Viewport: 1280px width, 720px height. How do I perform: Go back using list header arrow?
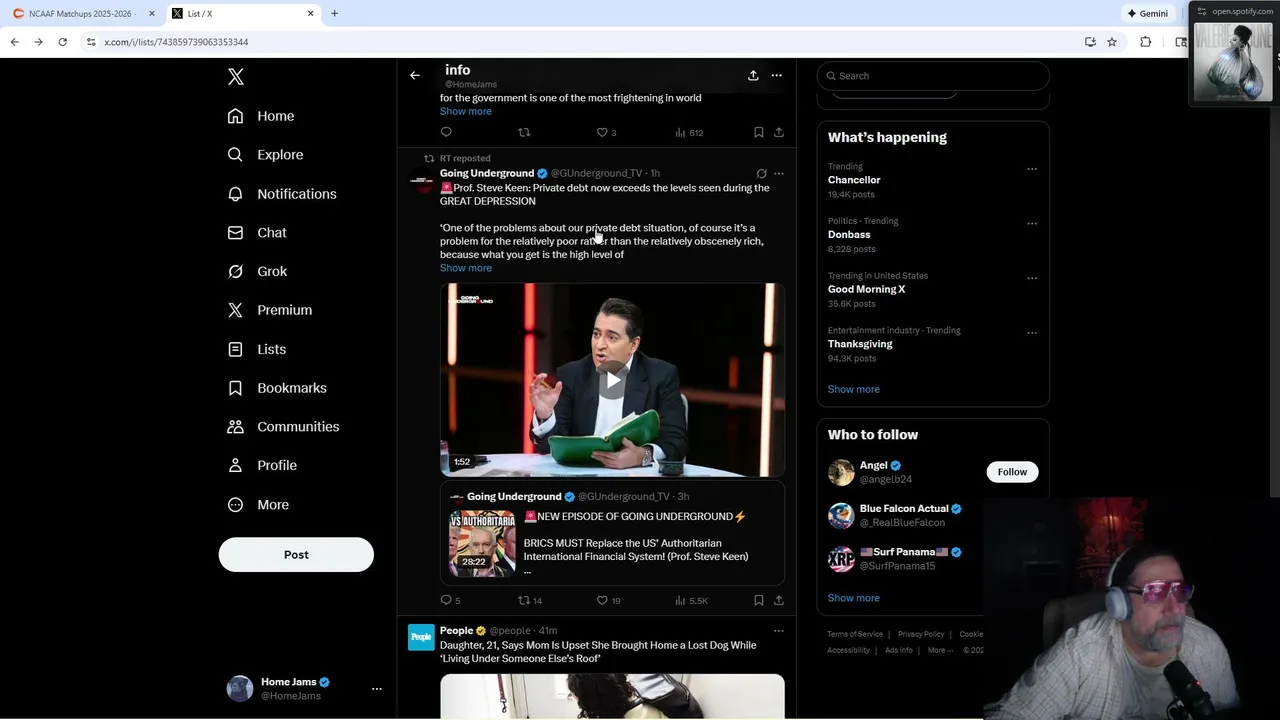pyautogui.click(x=415, y=75)
